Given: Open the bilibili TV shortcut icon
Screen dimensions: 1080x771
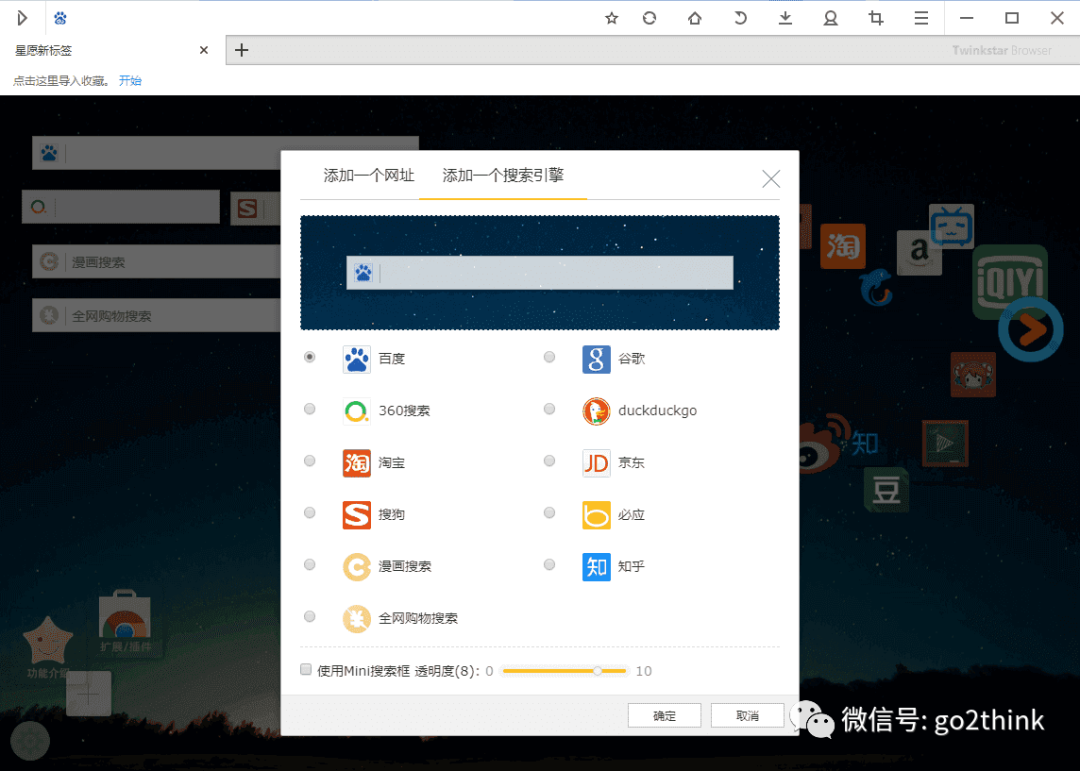Looking at the screenshot, I should pos(951,226).
